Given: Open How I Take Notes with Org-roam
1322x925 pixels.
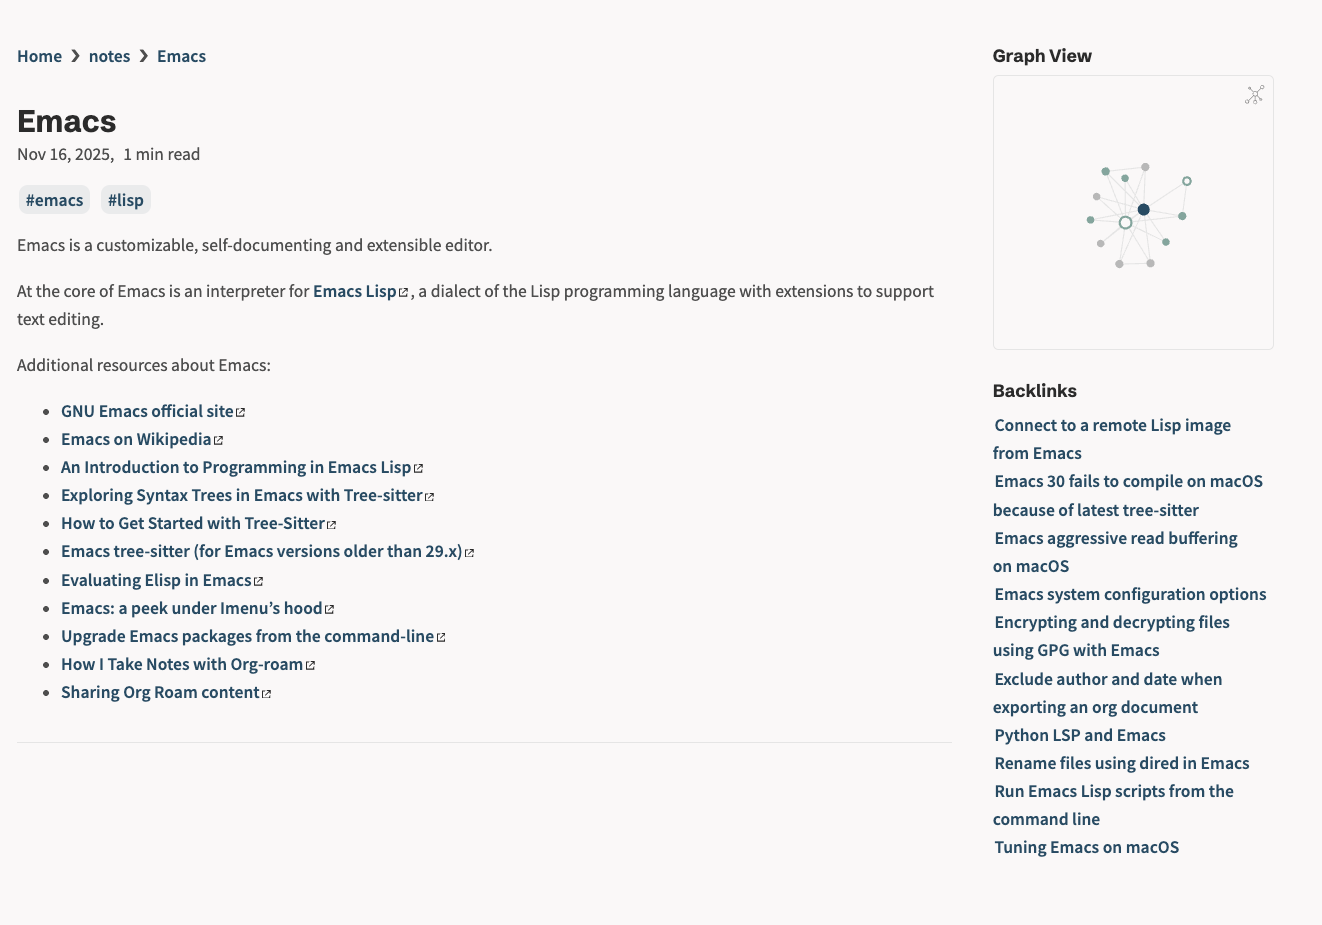Looking at the screenshot, I should (181, 664).
